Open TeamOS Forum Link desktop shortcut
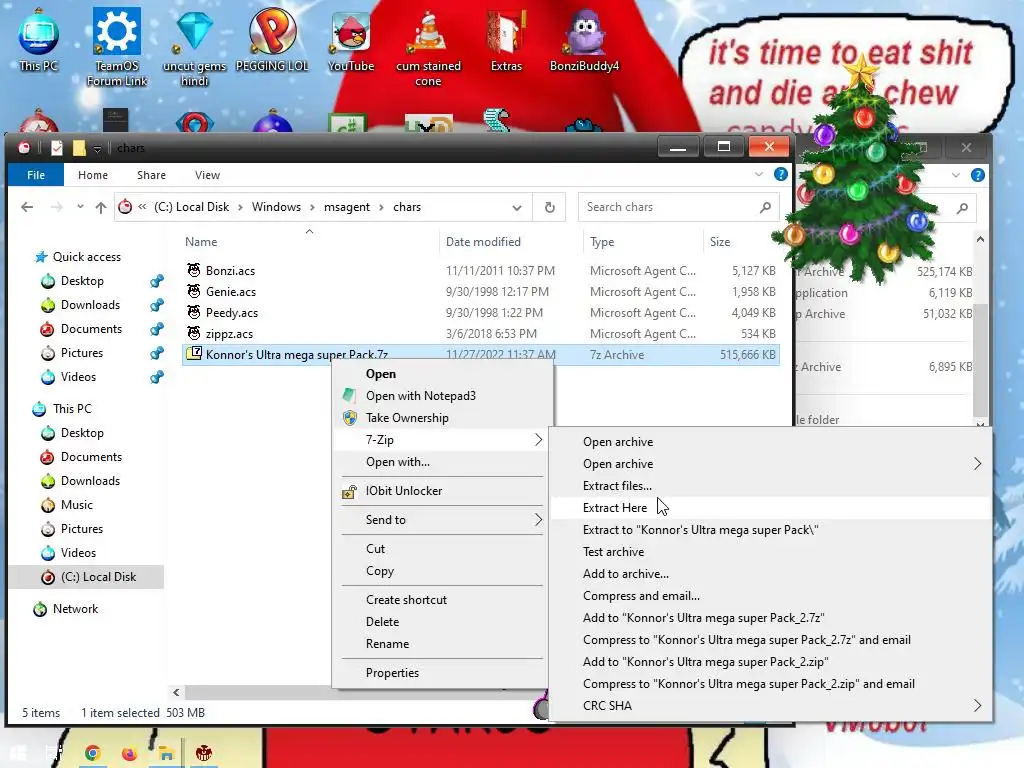This screenshot has width=1024, height=768. pyautogui.click(x=117, y=46)
